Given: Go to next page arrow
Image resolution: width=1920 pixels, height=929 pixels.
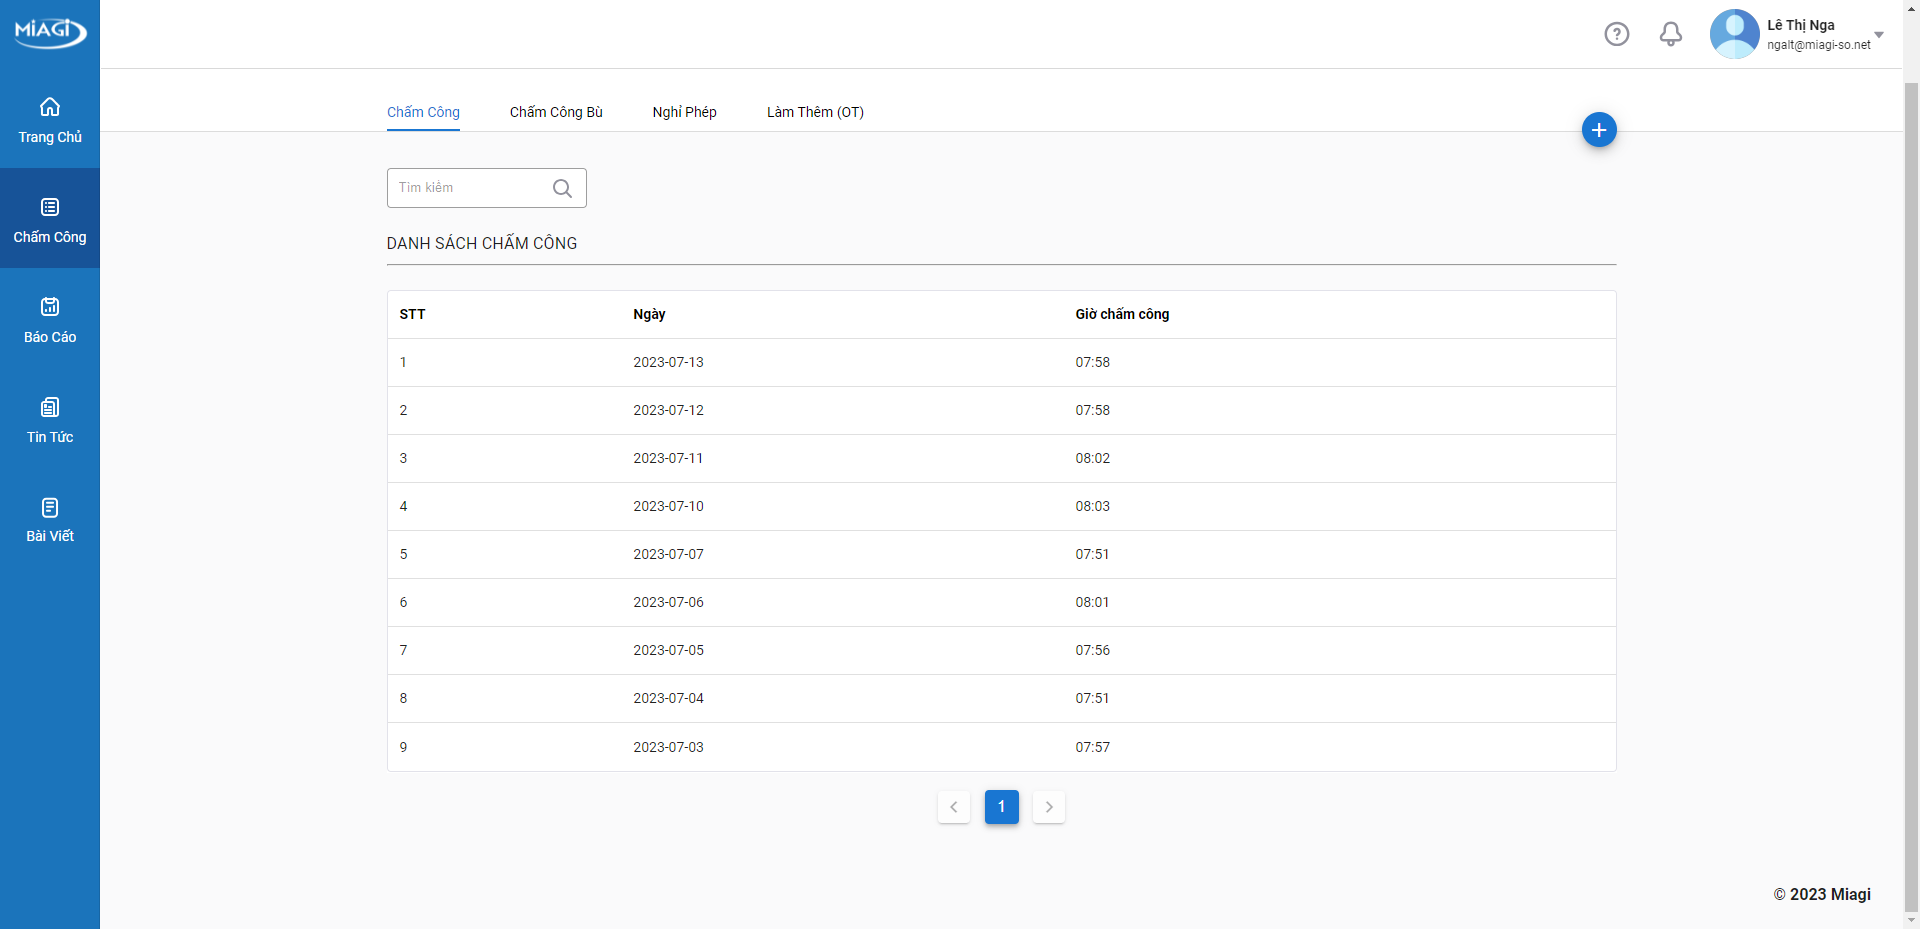Looking at the screenshot, I should 1048,807.
